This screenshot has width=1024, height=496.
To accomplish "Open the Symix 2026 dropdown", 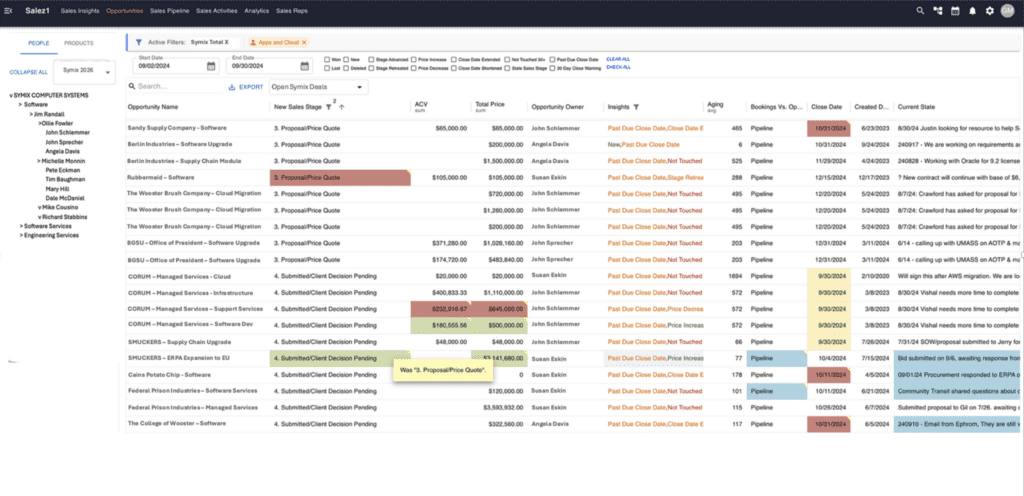I will (x=84, y=72).
